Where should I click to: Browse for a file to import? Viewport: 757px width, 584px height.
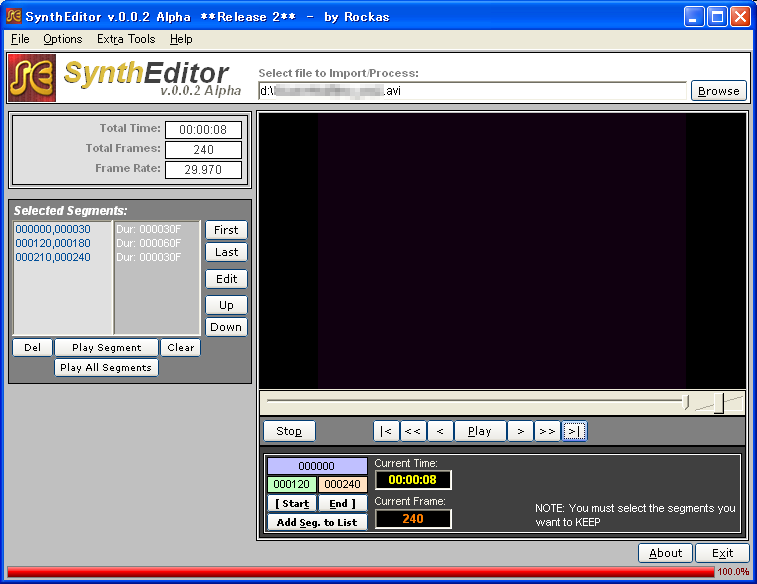[x=718, y=91]
